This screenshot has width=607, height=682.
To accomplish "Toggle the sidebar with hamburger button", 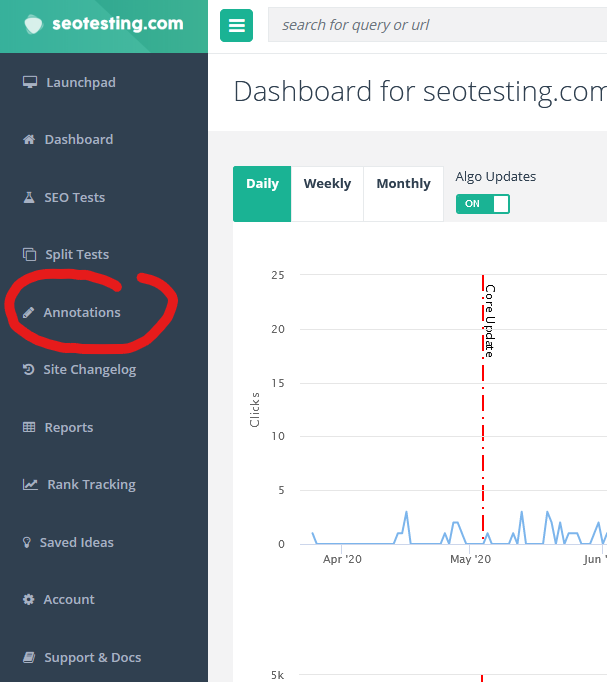I will [x=237, y=26].
